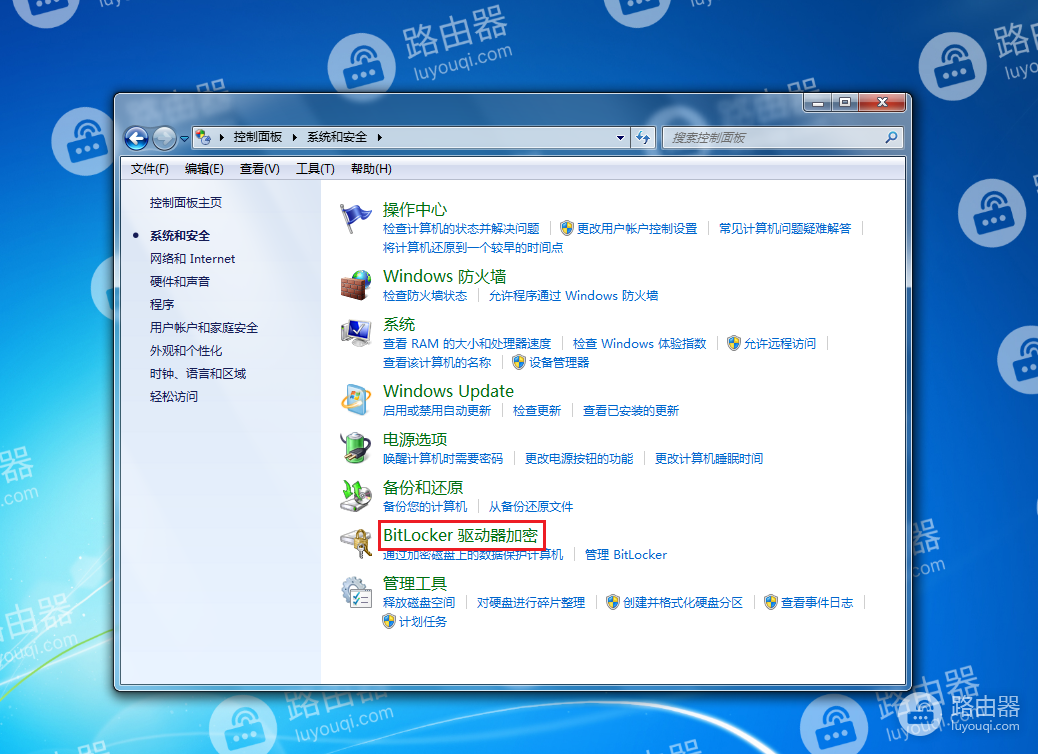Click 检查 Windows 体验指数 link

(639, 344)
